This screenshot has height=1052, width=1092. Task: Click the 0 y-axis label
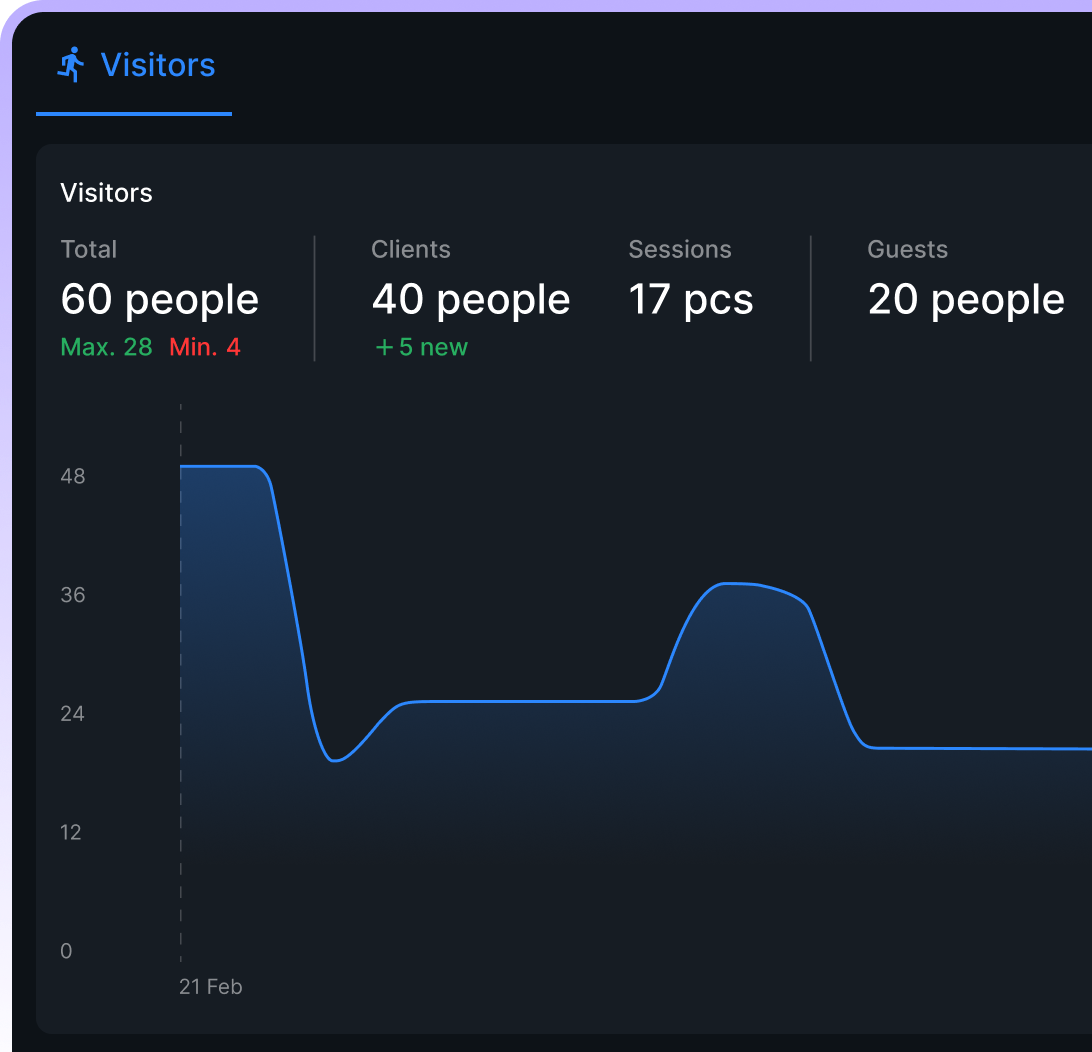click(x=66, y=951)
